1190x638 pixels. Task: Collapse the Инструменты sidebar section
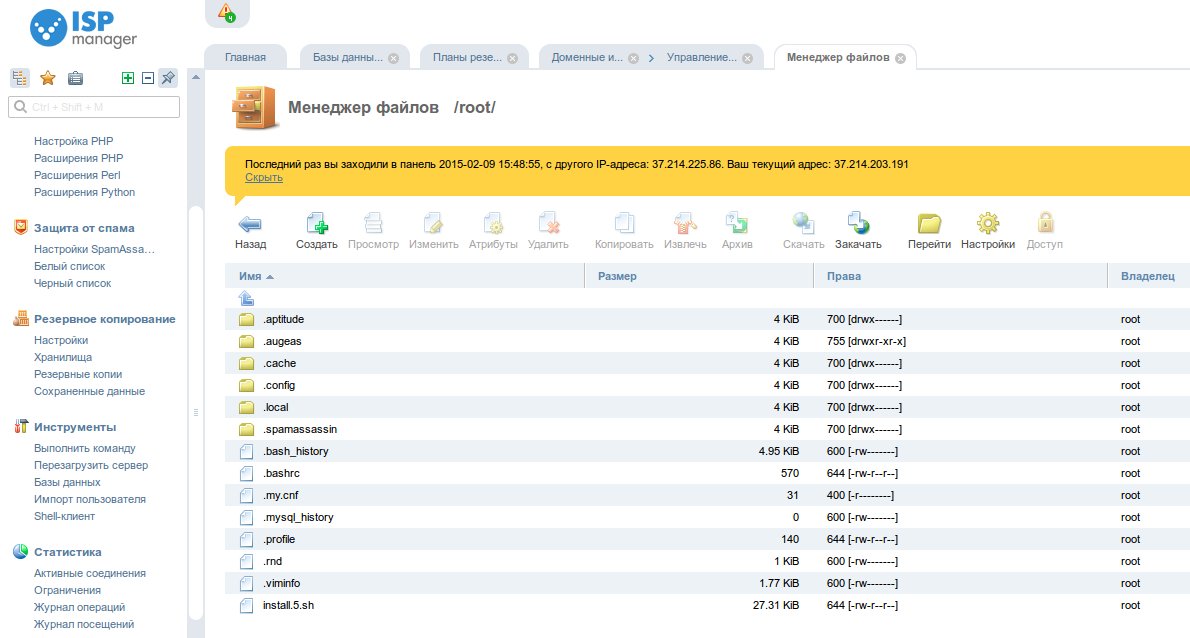pos(74,427)
